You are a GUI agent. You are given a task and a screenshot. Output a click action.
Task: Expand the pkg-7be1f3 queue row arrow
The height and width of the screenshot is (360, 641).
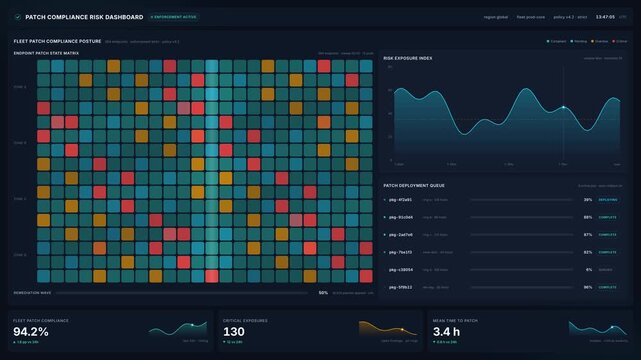[385, 252]
